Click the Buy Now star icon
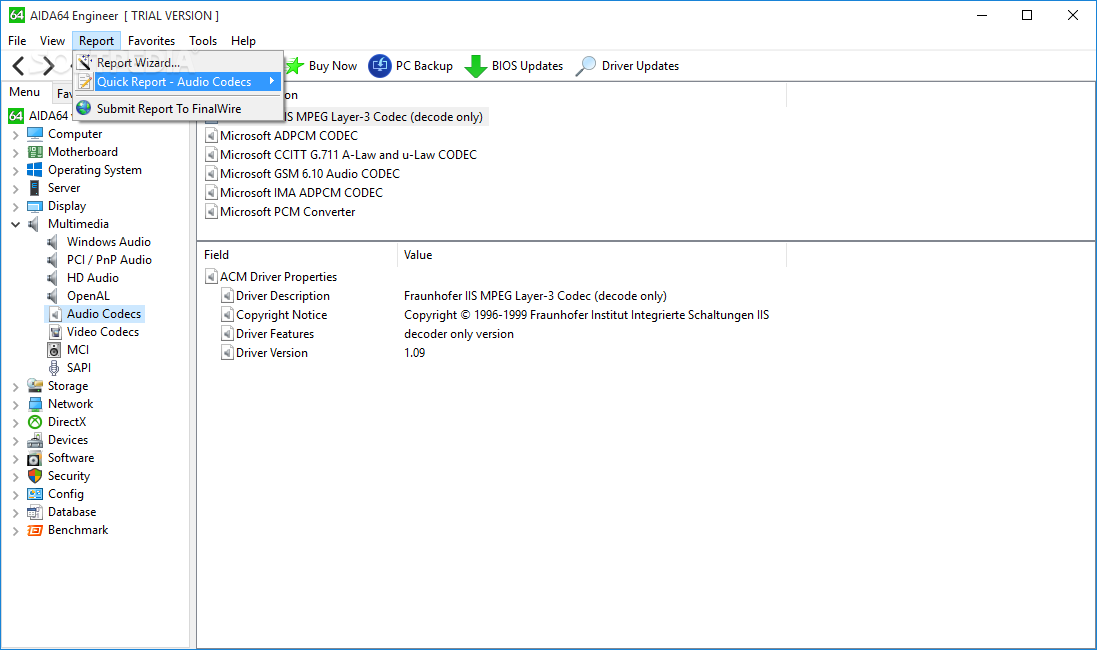Viewport: 1097px width, 650px height. click(295, 66)
